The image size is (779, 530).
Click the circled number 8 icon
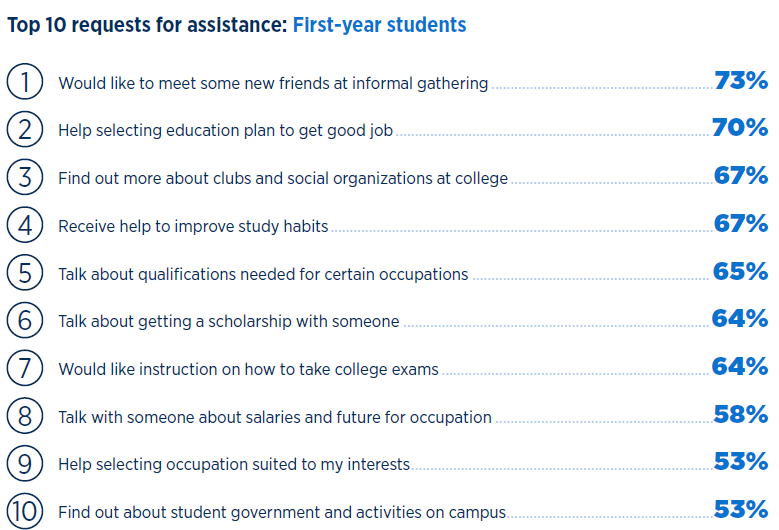[24, 415]
